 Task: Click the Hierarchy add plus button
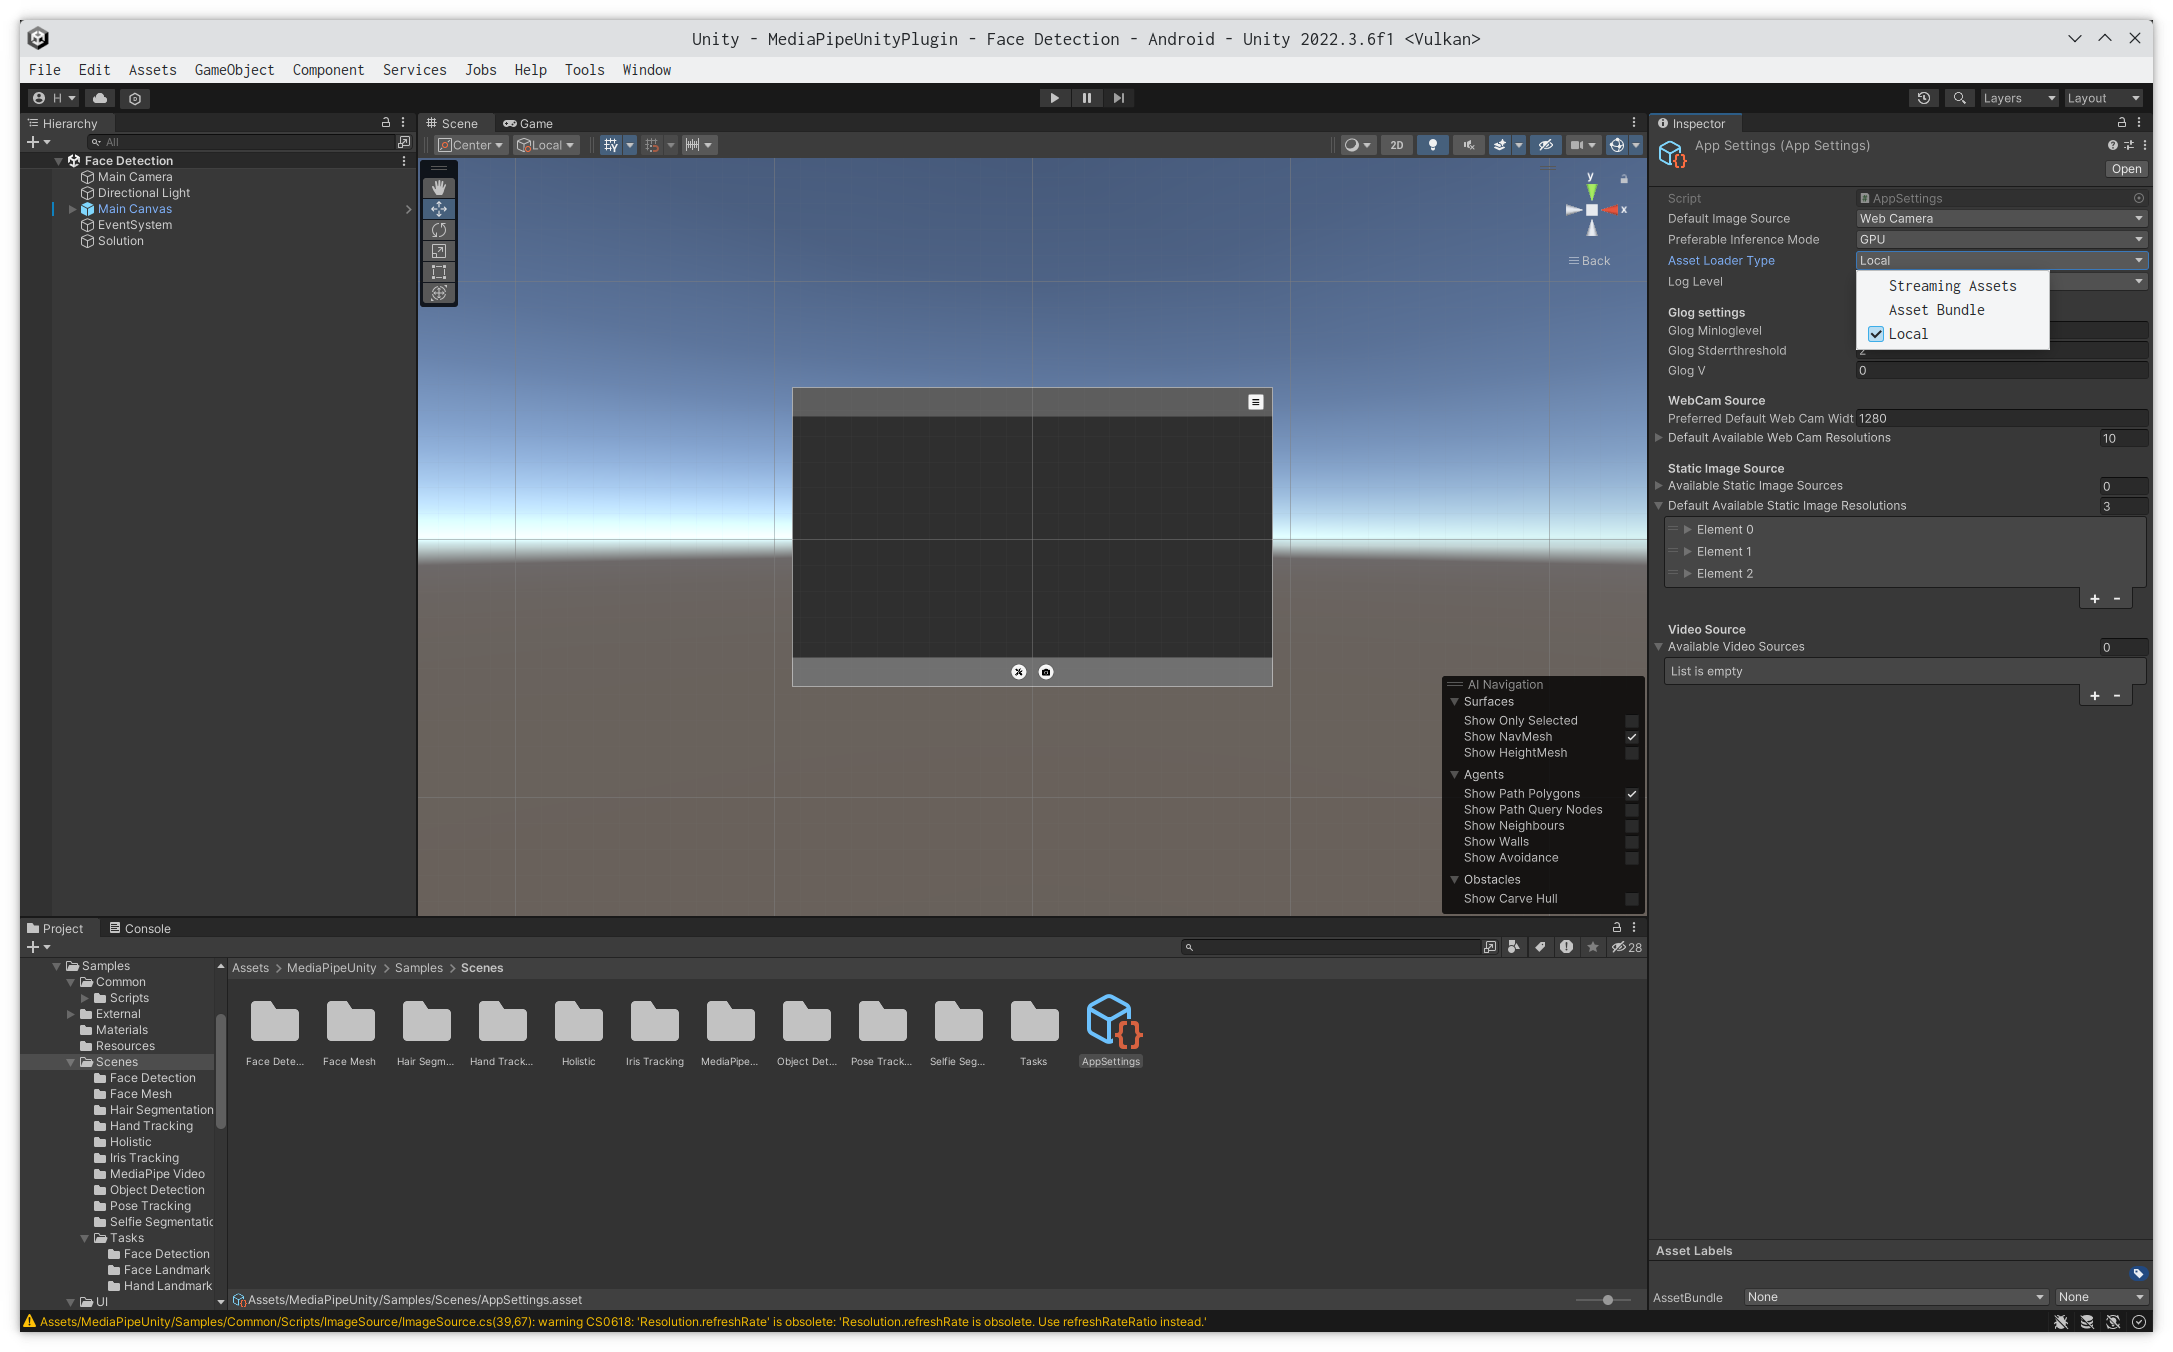[38, 142]
